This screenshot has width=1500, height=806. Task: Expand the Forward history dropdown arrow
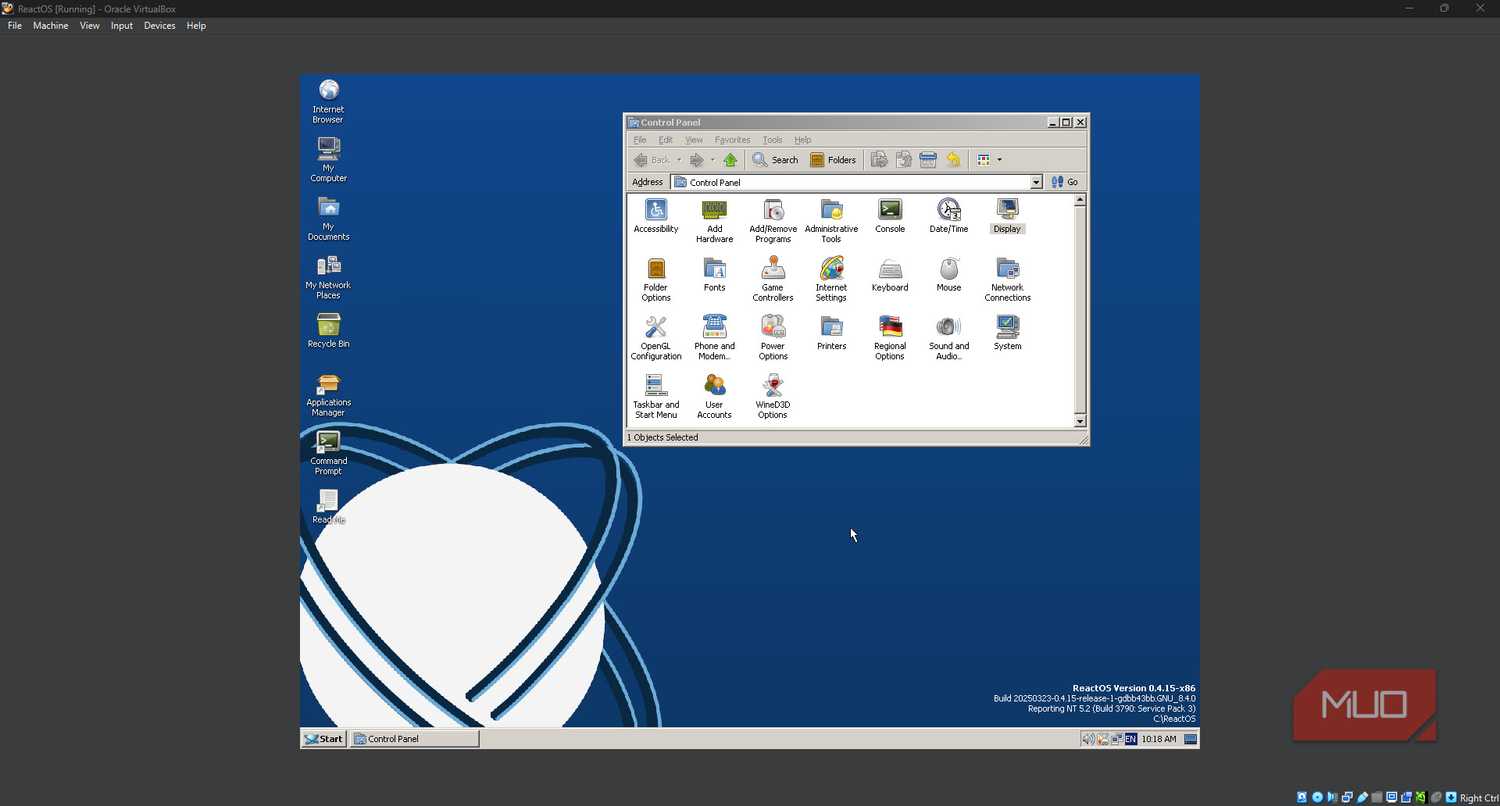712,160
